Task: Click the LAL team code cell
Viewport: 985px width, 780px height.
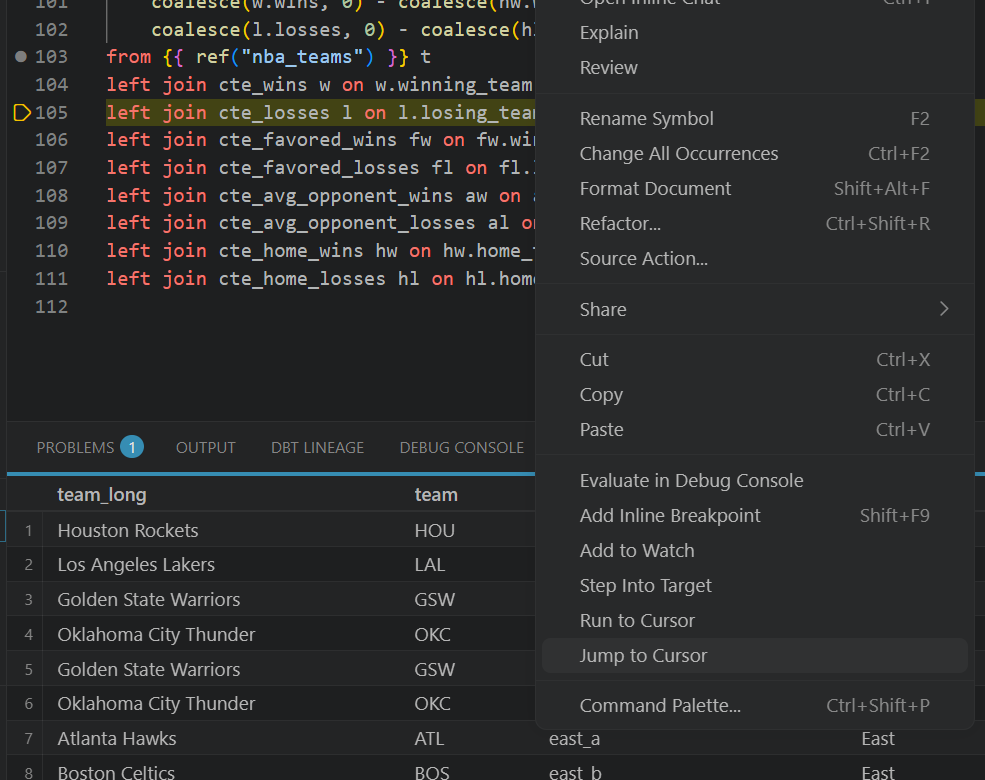Action: [430, 565]
